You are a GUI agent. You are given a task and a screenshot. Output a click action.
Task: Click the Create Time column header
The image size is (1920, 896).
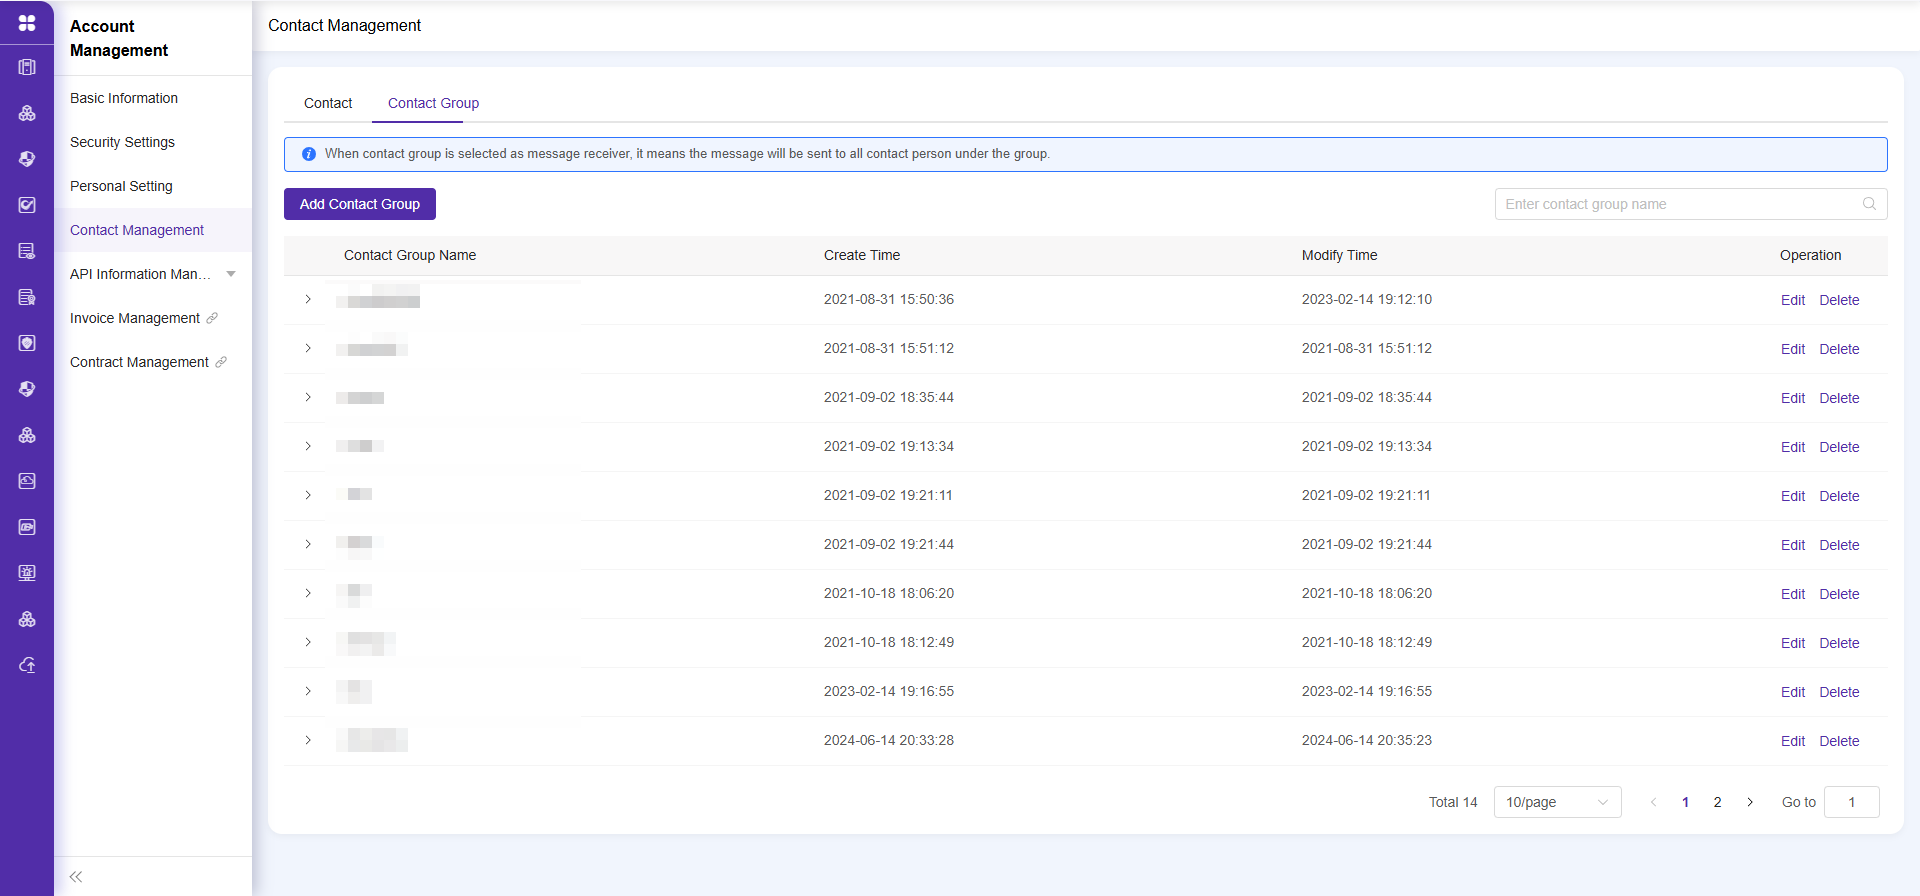click(x=862, y=255)
